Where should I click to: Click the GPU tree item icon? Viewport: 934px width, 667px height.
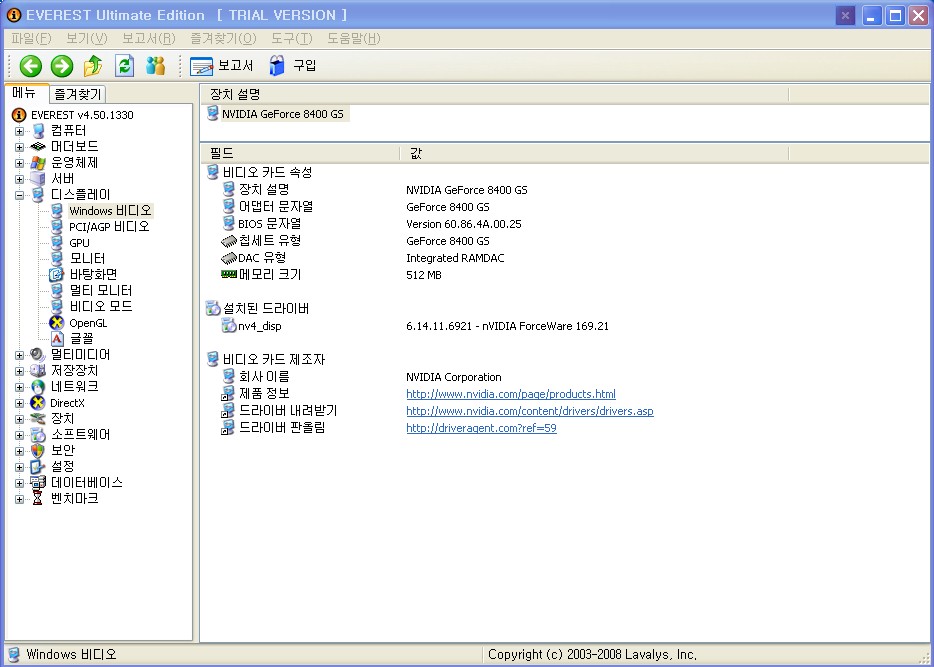(x=57, y=242)
